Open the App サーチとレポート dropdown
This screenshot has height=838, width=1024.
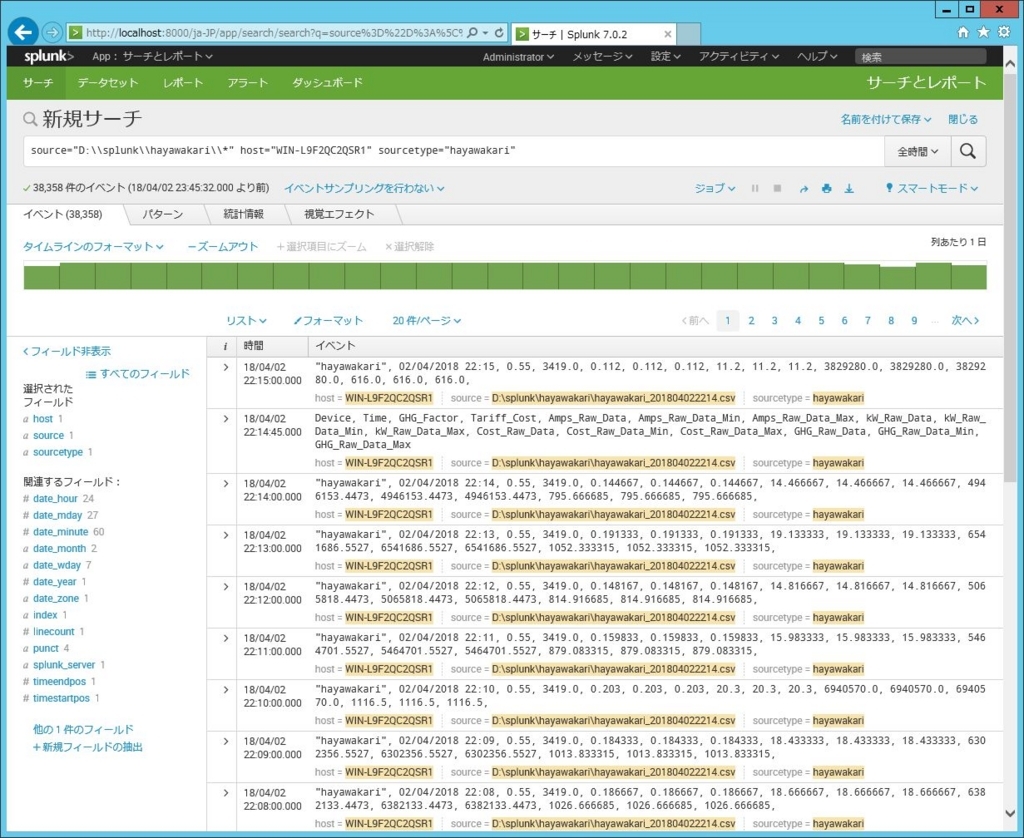point(153,56)
